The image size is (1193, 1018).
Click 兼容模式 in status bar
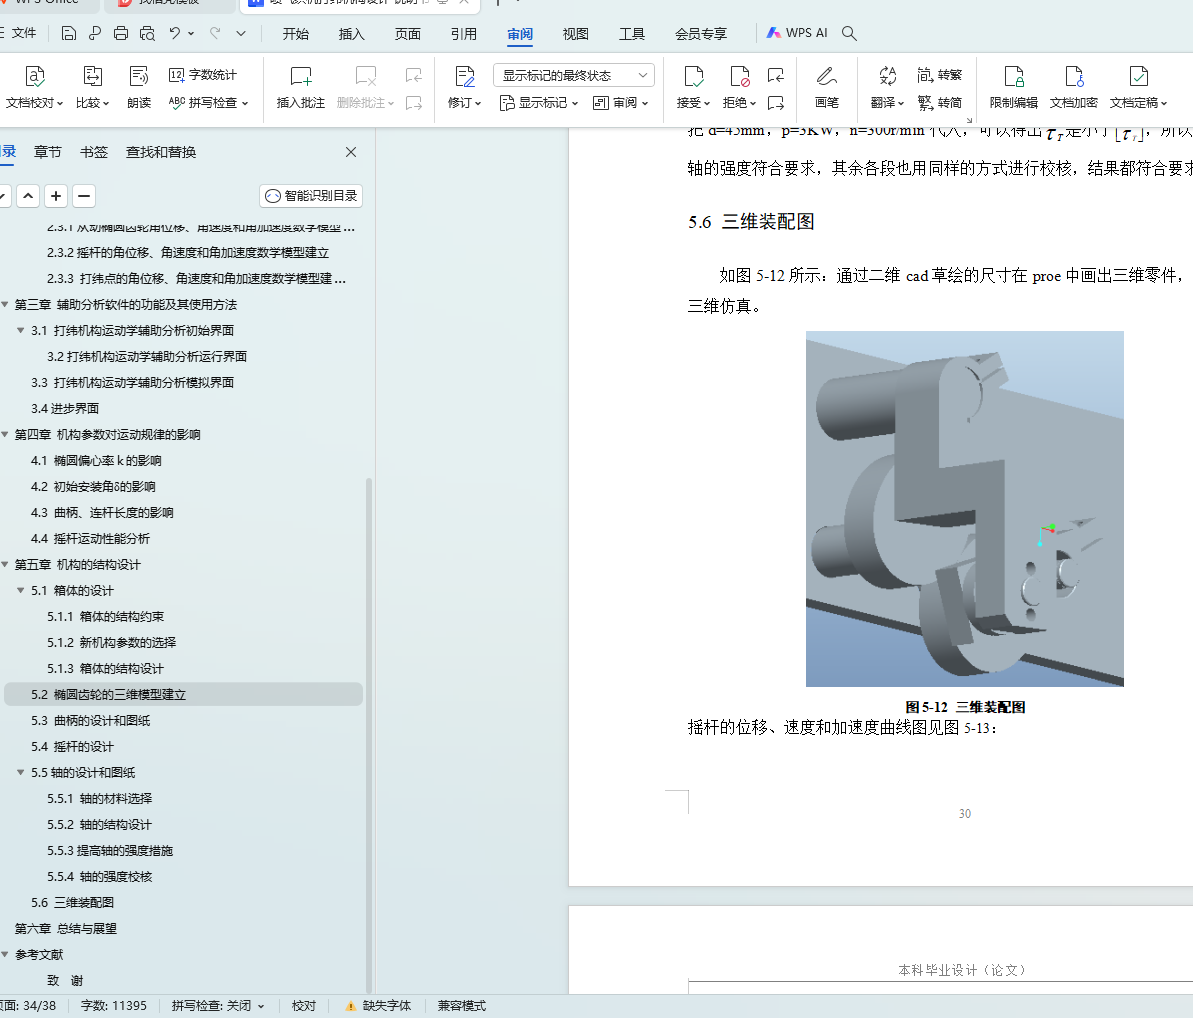461,1006
